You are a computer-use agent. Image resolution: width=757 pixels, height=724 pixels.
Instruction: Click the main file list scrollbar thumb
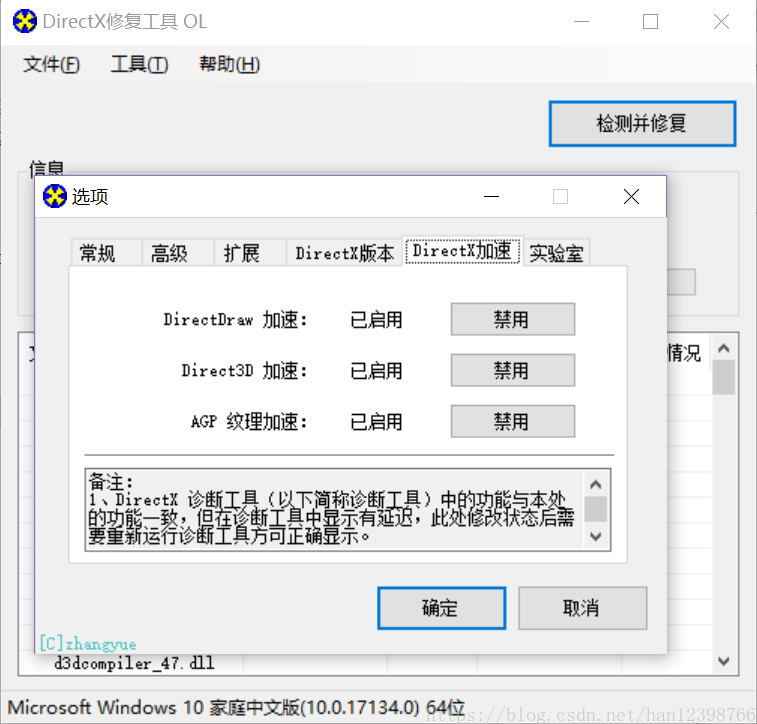point(723,377)
